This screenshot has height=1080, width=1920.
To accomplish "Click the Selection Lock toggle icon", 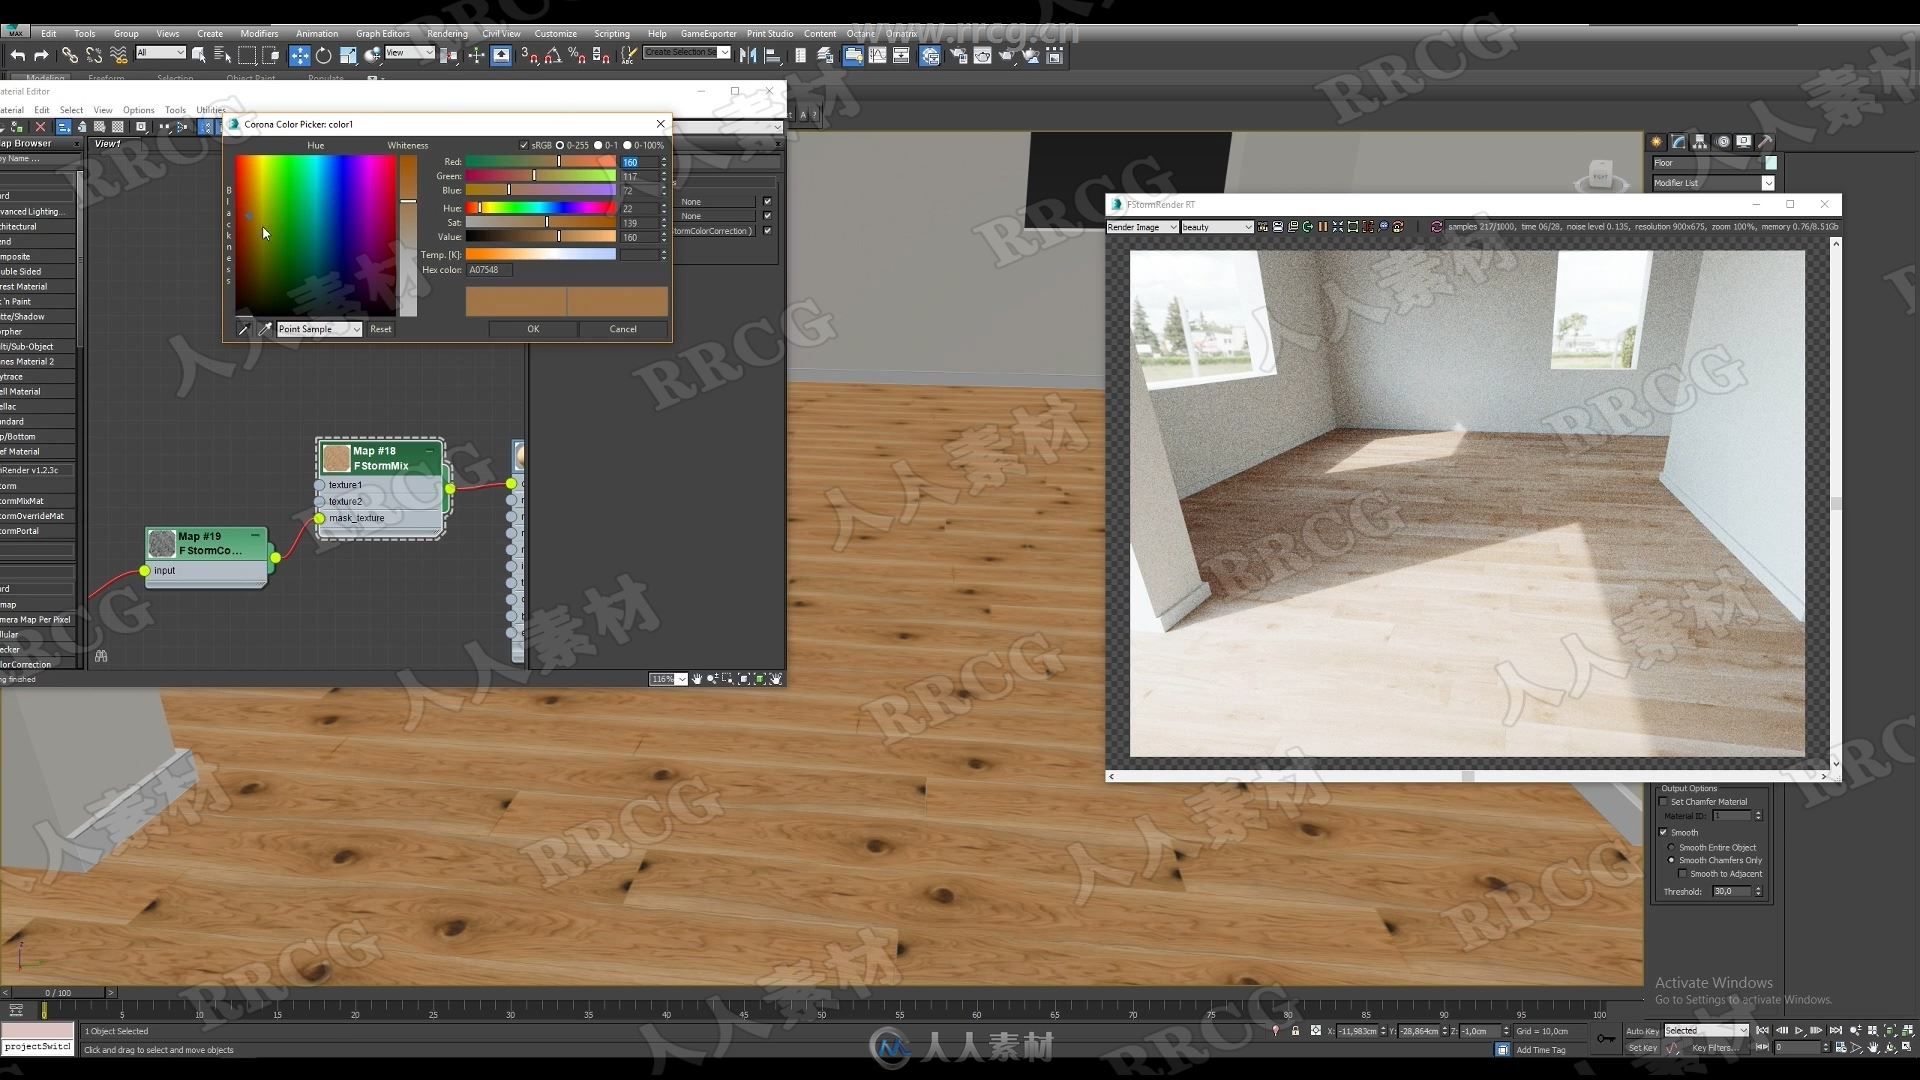I will click(x=1295, y=1031).
